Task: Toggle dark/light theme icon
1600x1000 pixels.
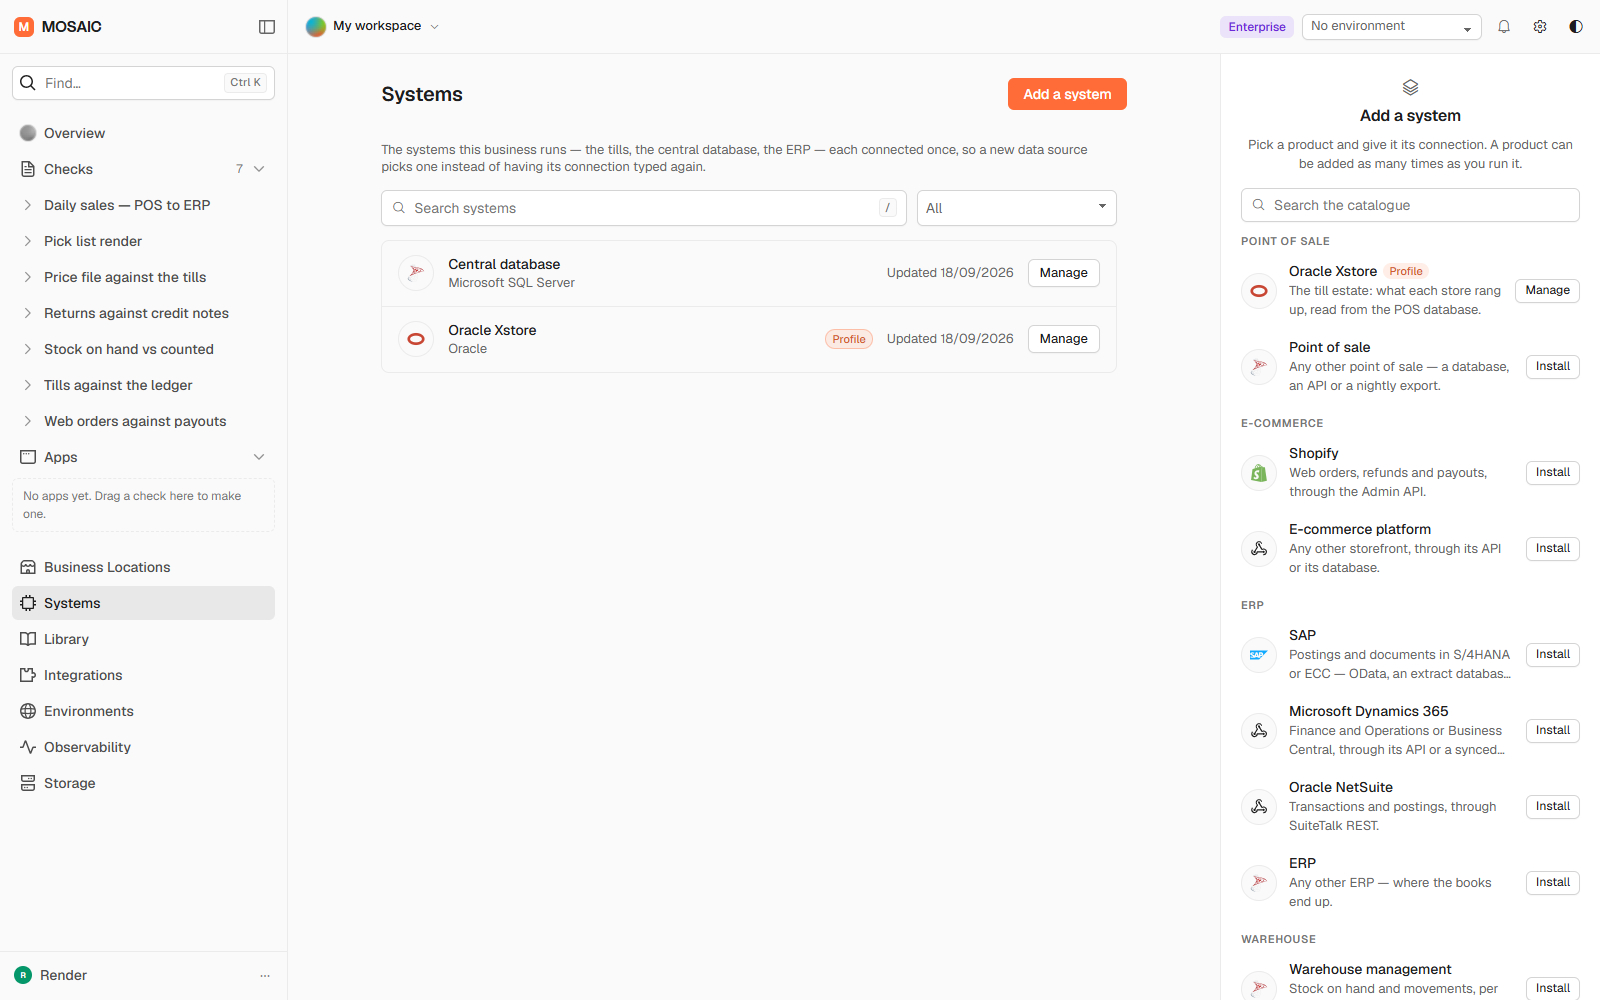Action: pyautogui.click(x=1576, y=27)
